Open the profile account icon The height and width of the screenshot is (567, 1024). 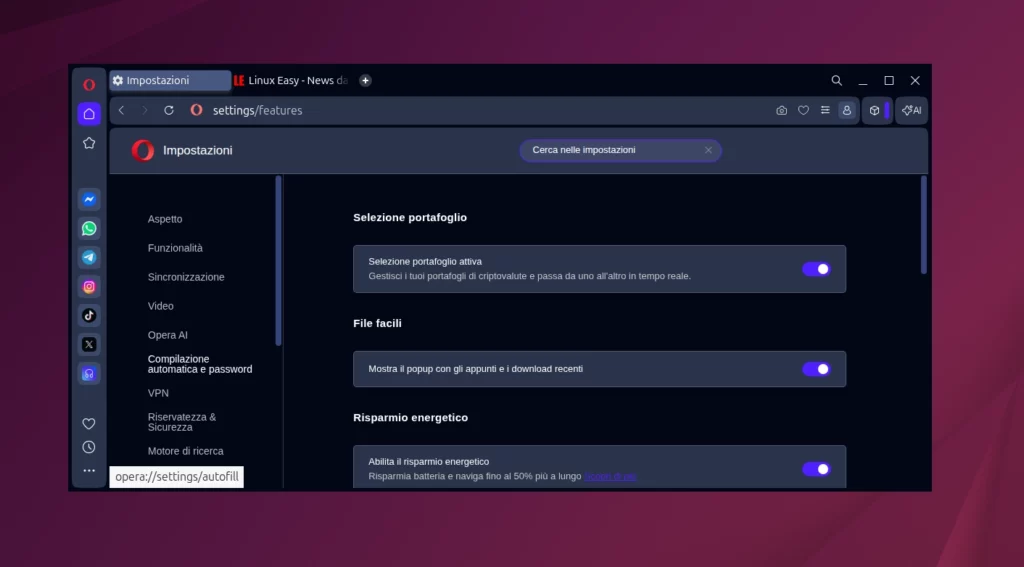point(846,110)
